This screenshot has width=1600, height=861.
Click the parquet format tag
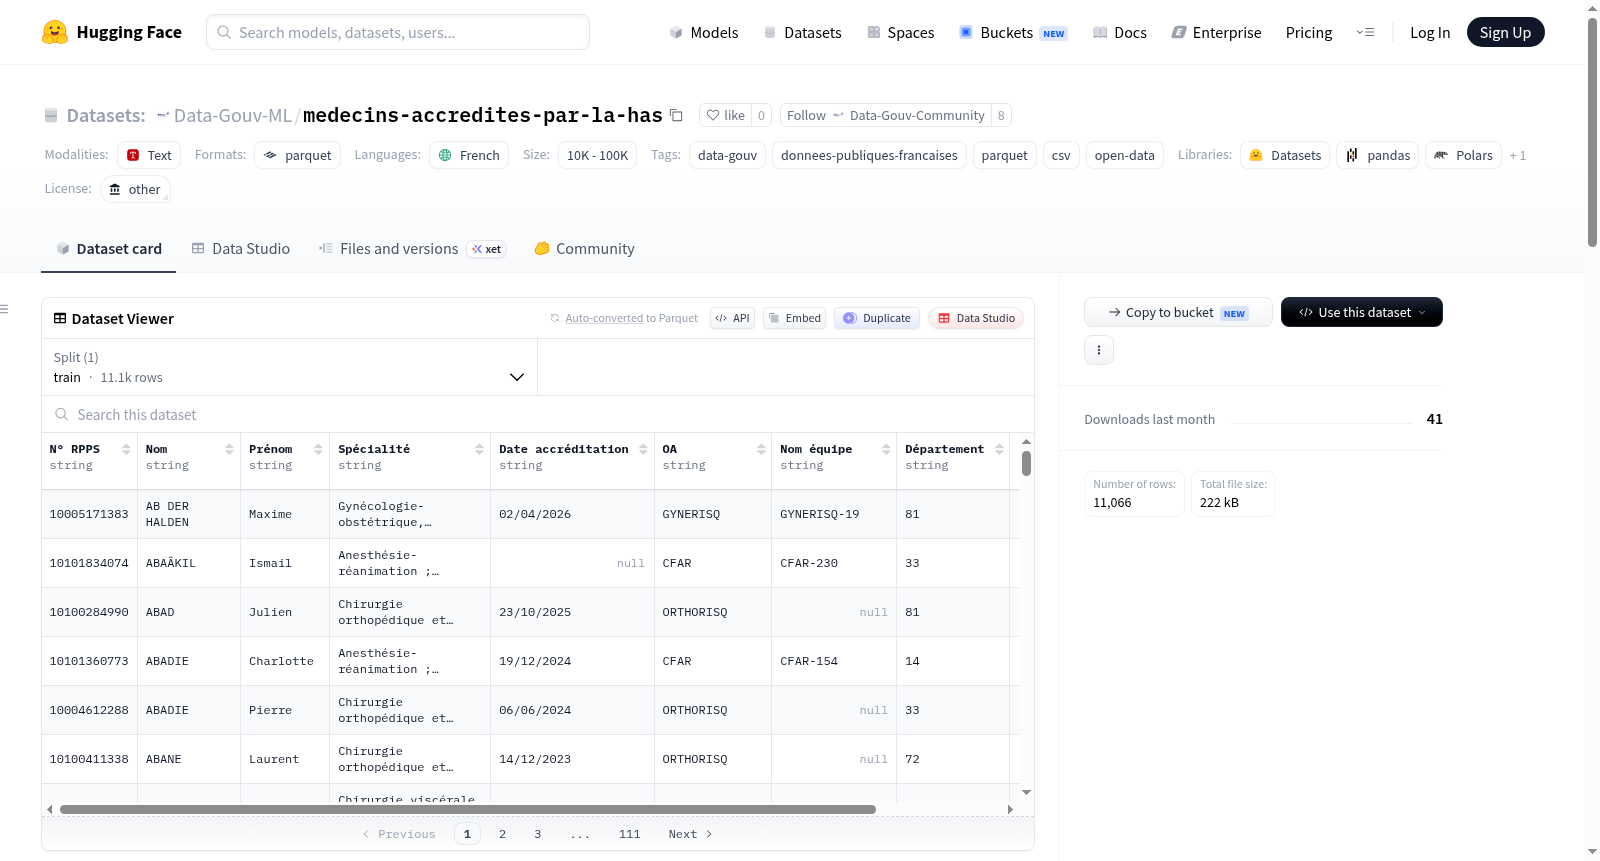[x=297, y=155]
